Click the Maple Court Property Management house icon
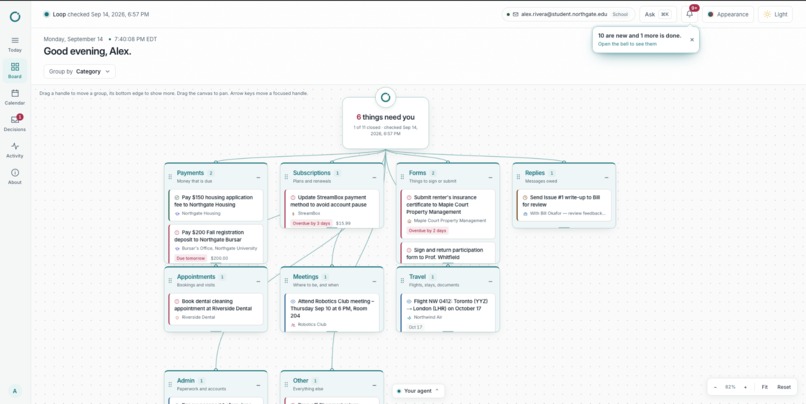 pyautogui.click(x=409, y=221)
